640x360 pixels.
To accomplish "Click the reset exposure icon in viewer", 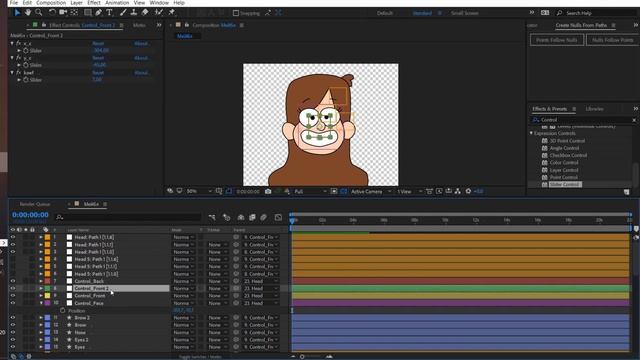I will pos(468,191).
